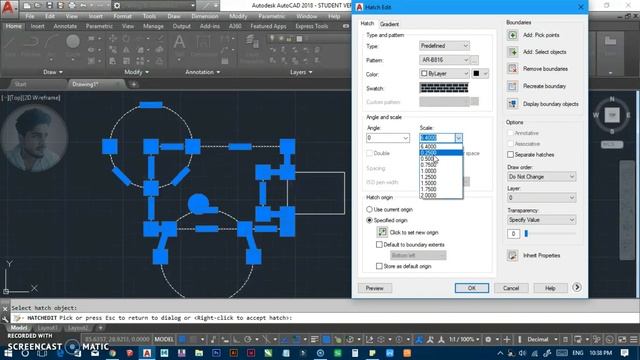Open AutoCAD application menu logo
This screenshot has height=360, width=640.
[x=9, y=8]
